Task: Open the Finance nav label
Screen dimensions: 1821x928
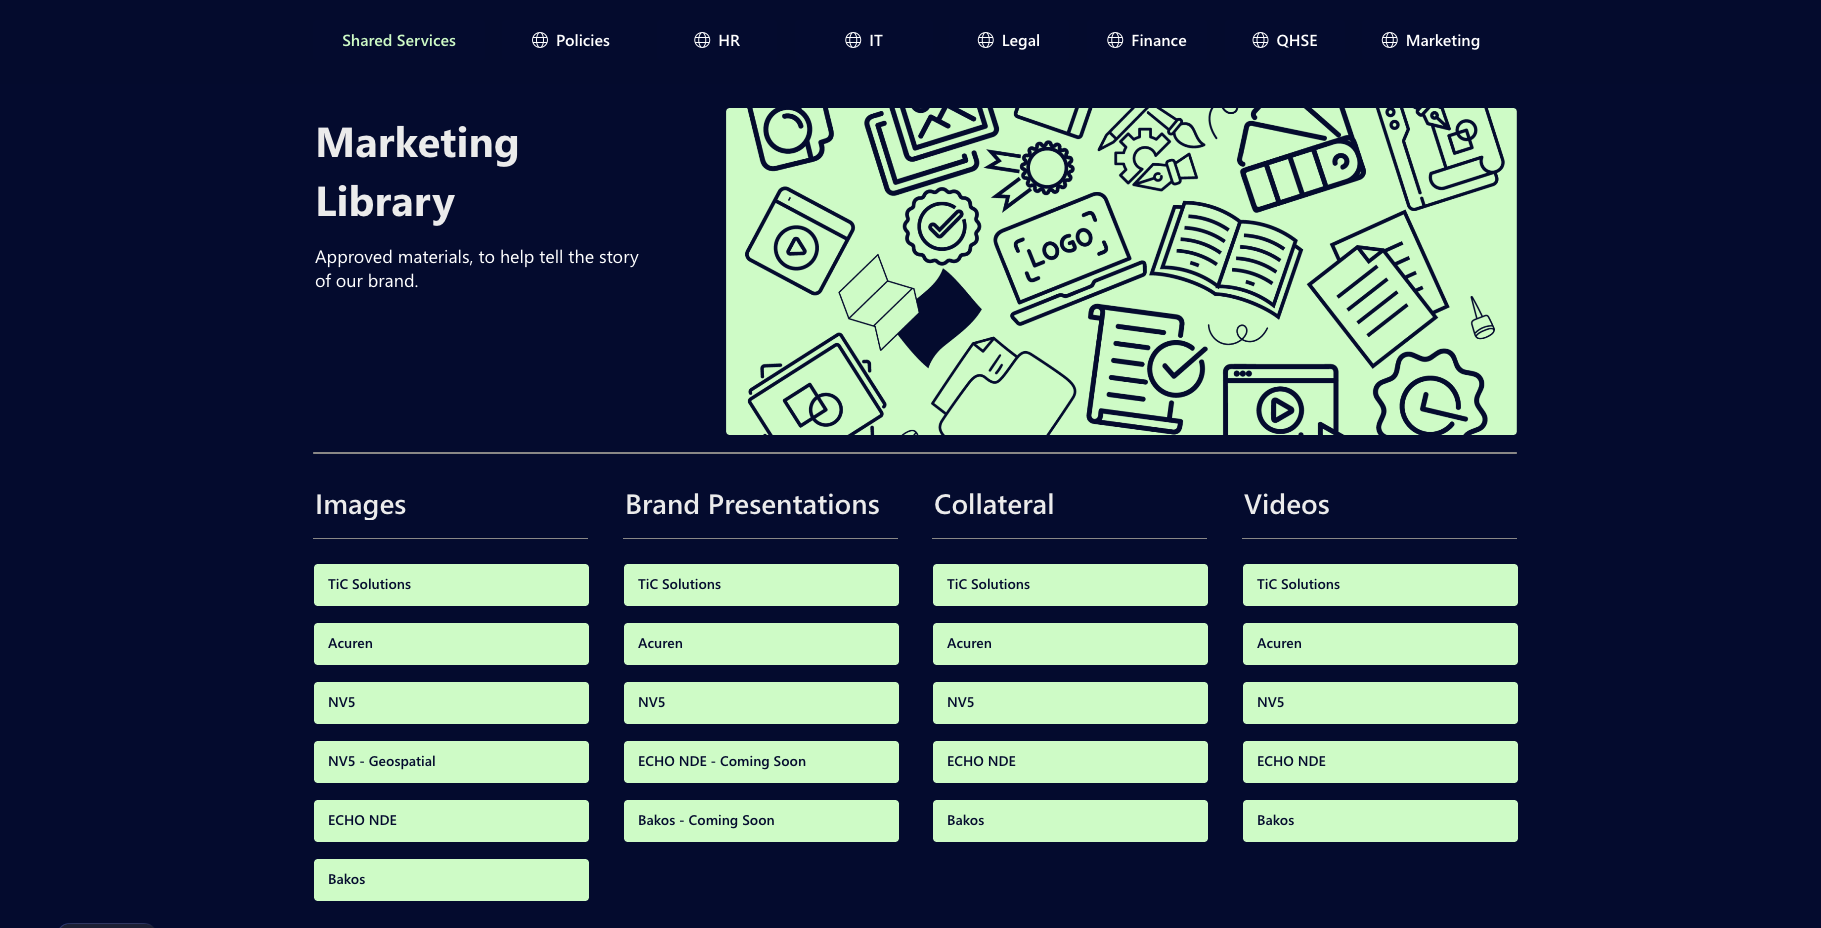Action: [x=1159, y=40]
